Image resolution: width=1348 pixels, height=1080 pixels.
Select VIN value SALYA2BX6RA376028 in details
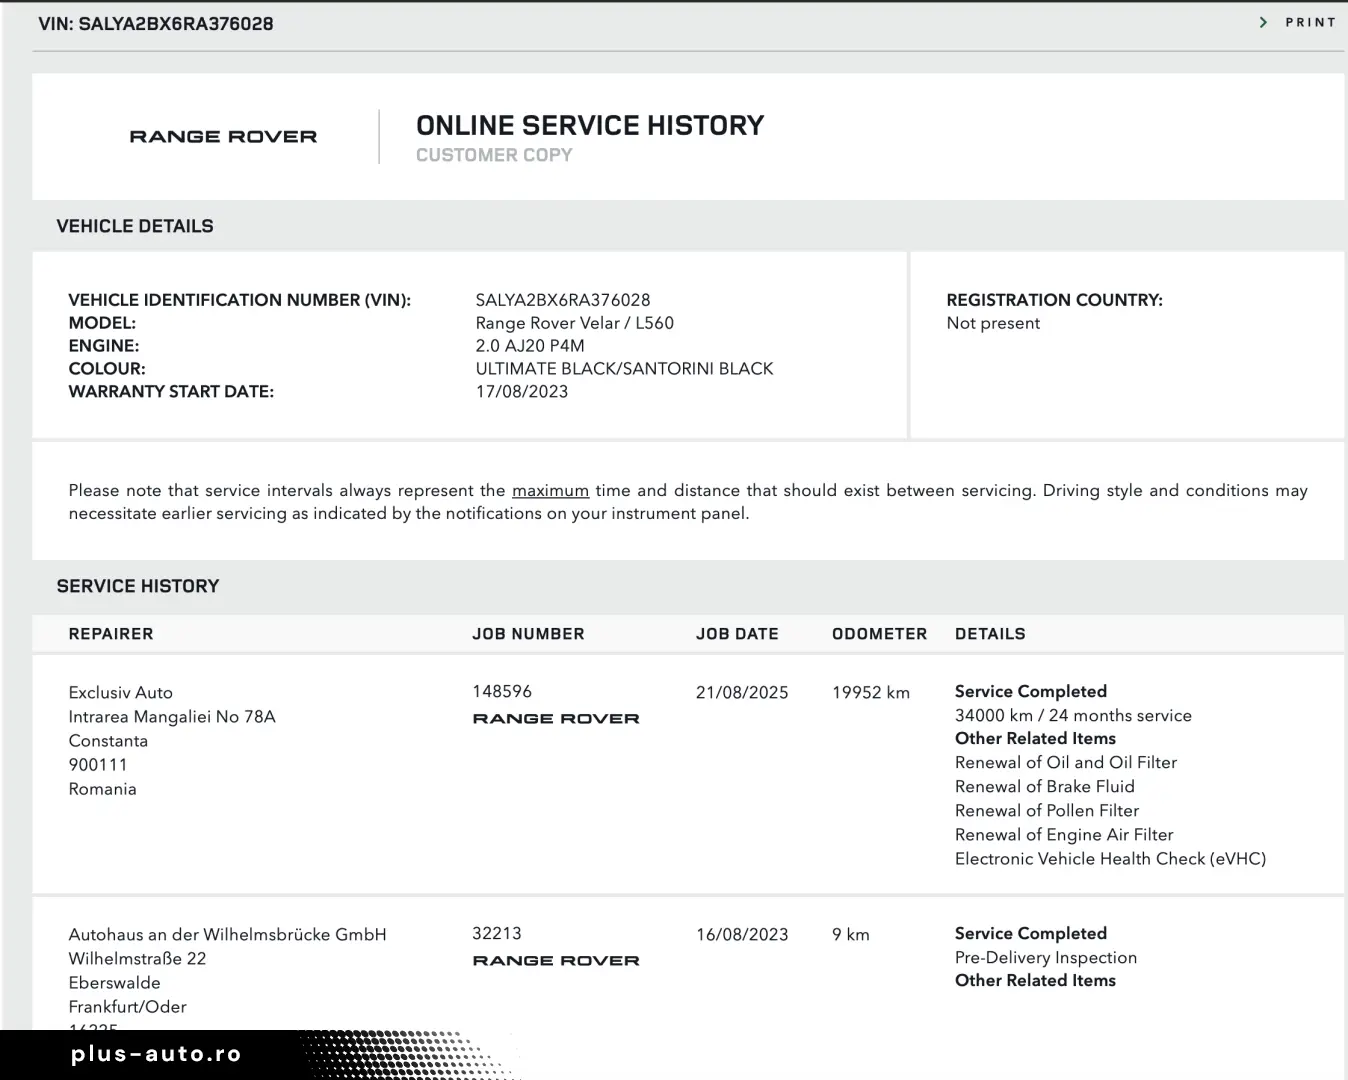coord(563,300)
